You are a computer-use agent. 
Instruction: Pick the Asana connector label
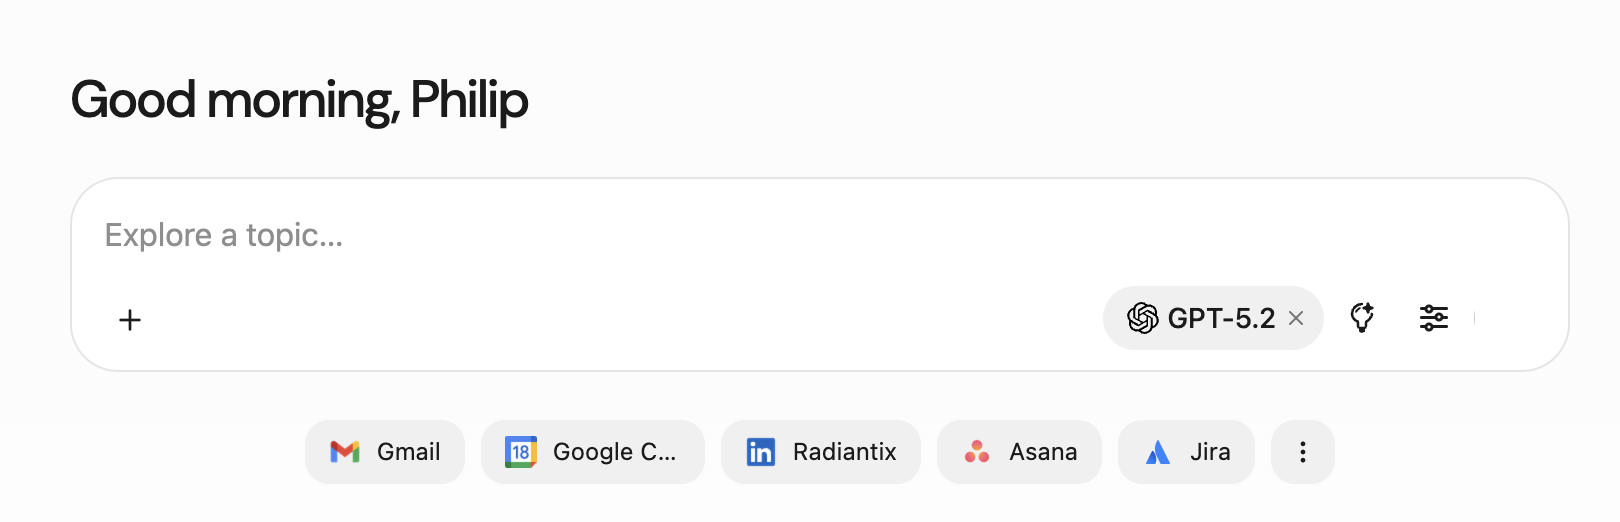pos(1043,452)
